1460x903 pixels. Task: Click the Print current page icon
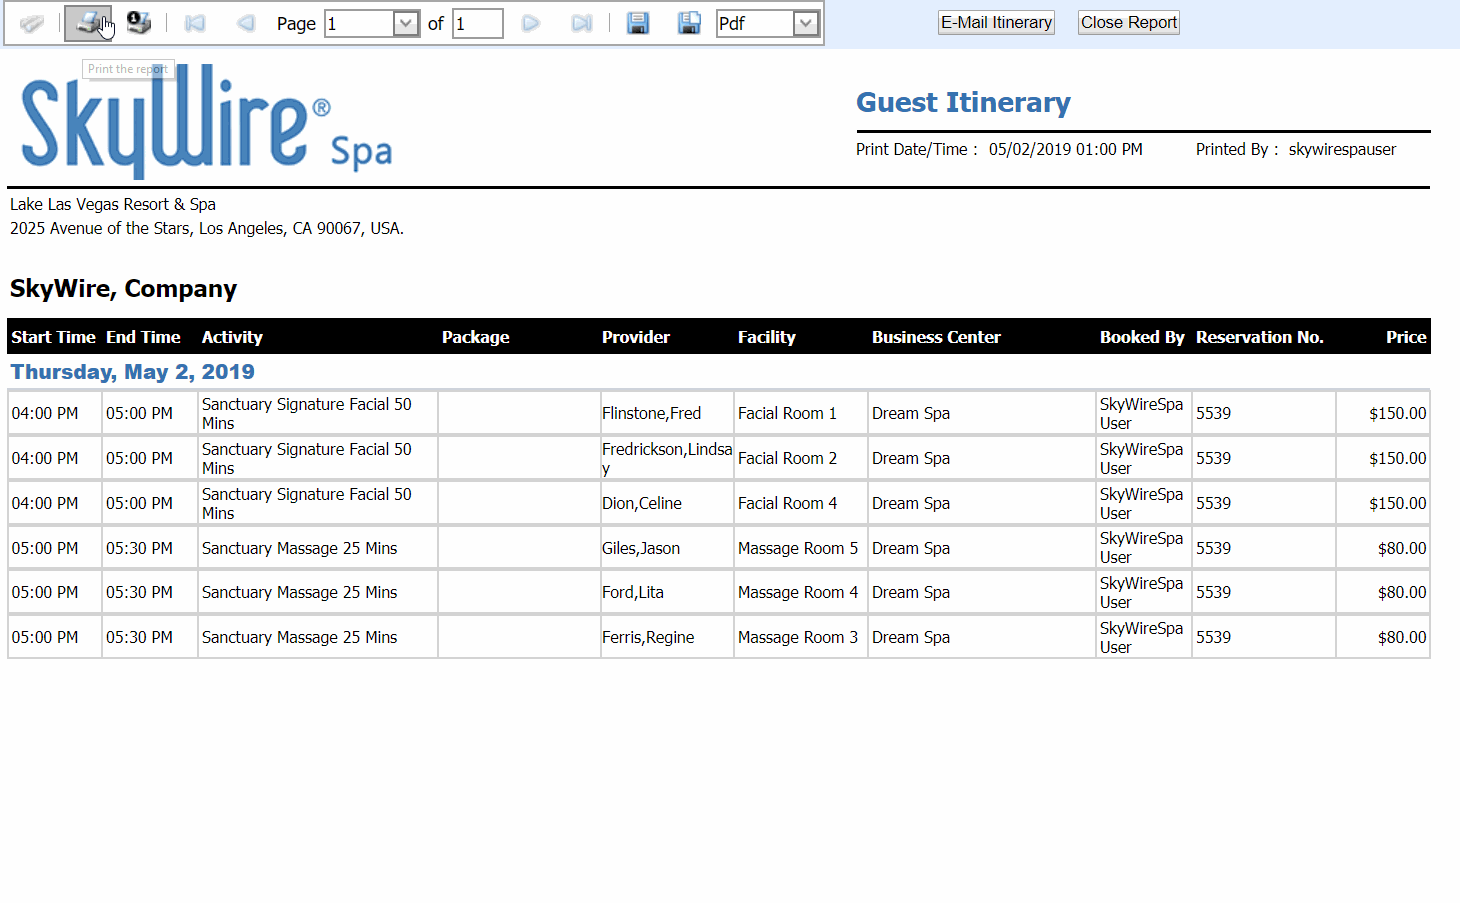click(x=138, y=23)
